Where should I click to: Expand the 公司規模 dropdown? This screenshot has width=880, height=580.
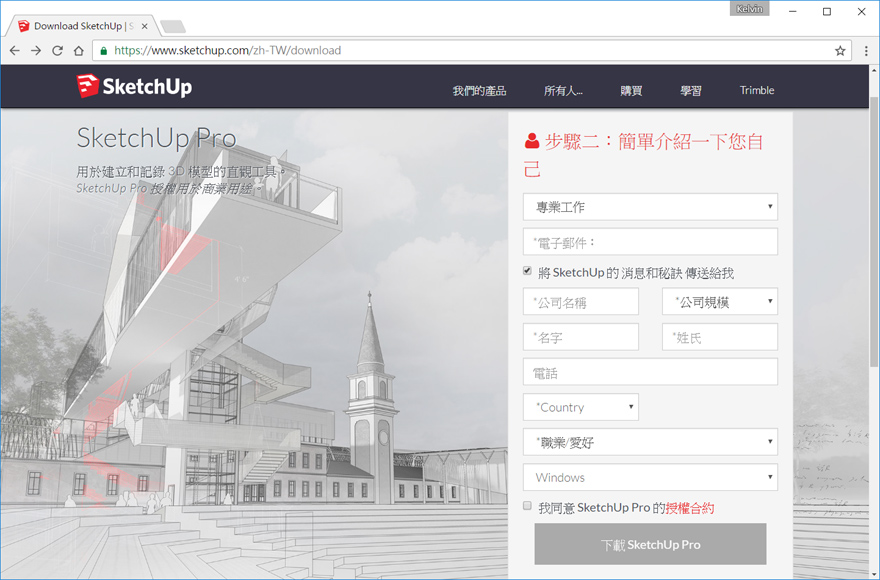(x=719, y=302)
